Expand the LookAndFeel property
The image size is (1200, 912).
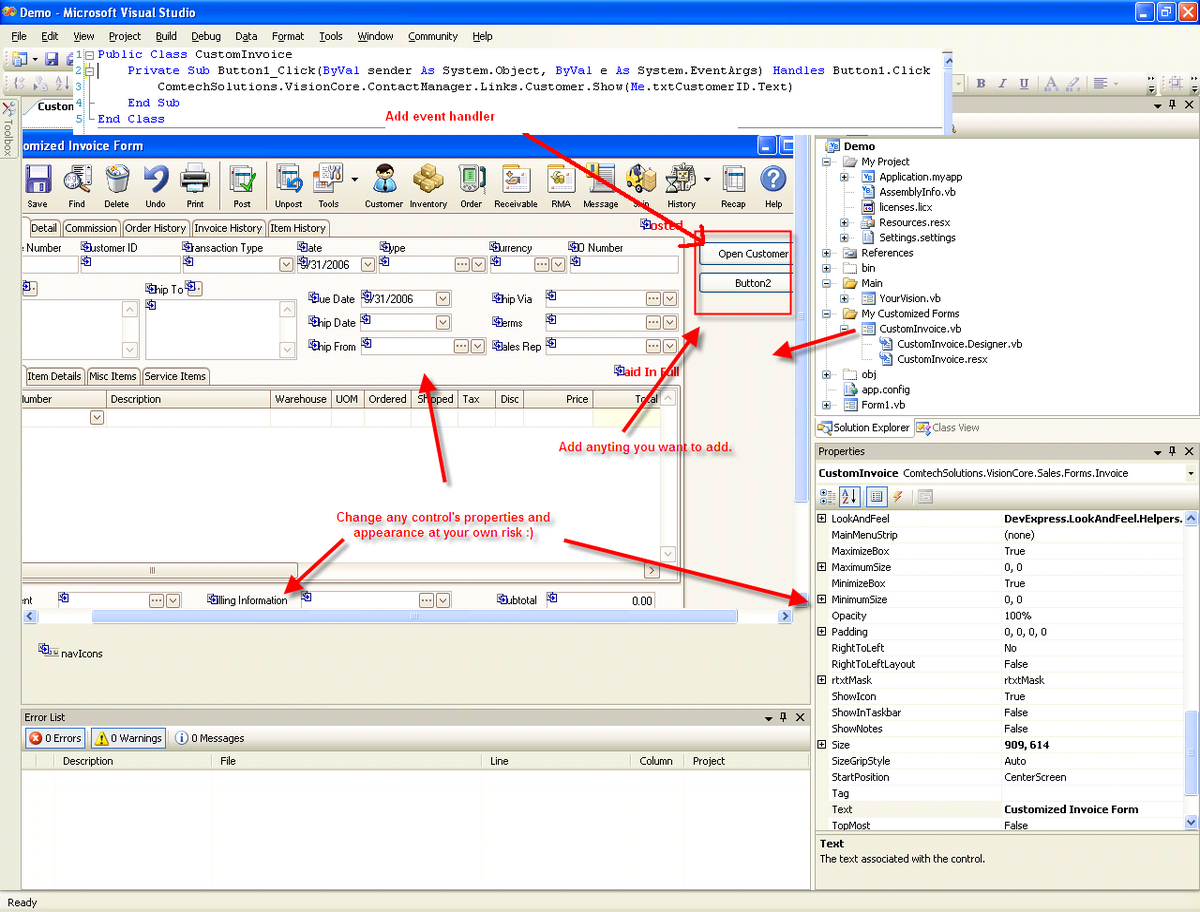click(822, 519)
